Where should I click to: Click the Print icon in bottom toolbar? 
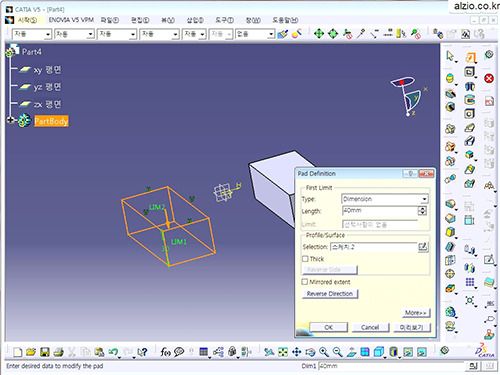point(59,352)
